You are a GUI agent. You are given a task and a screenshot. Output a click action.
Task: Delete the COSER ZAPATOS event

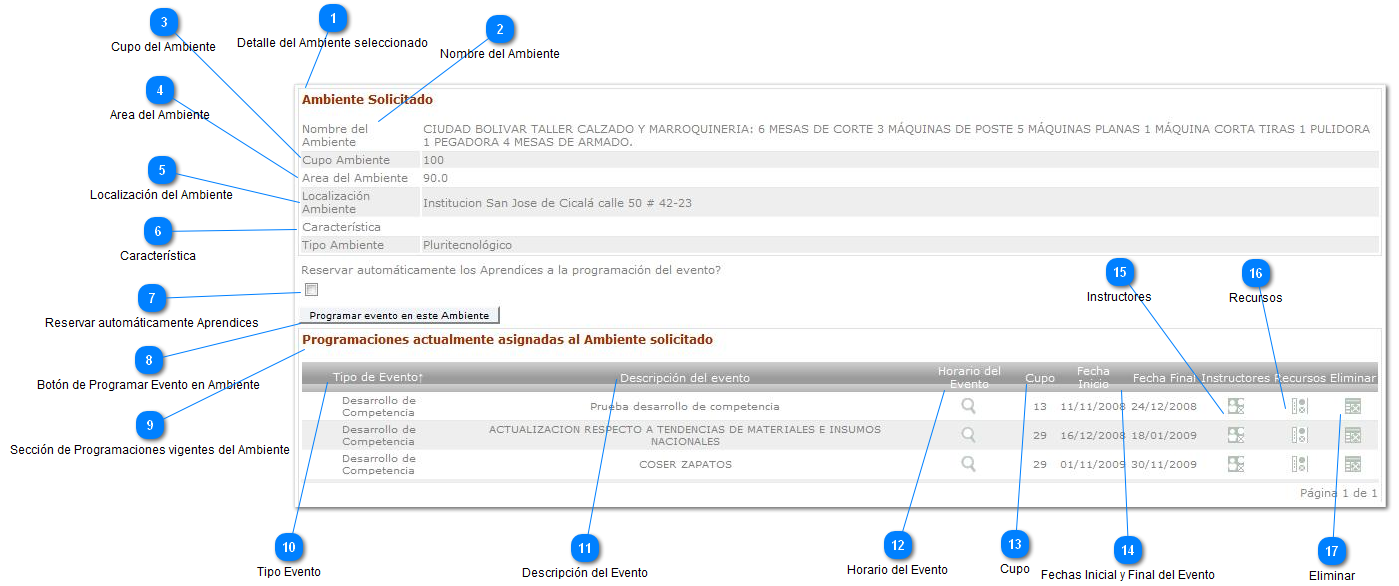tap(1353, 464)
